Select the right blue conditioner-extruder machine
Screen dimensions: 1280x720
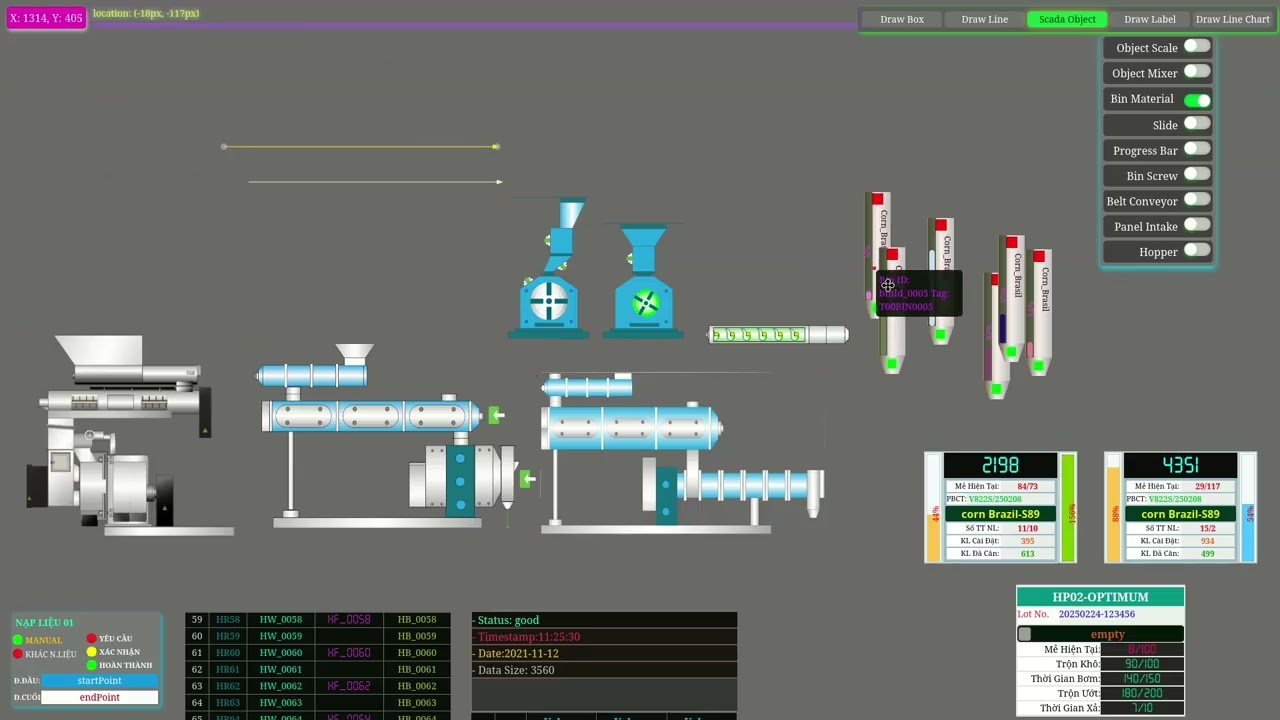[682, 452]
